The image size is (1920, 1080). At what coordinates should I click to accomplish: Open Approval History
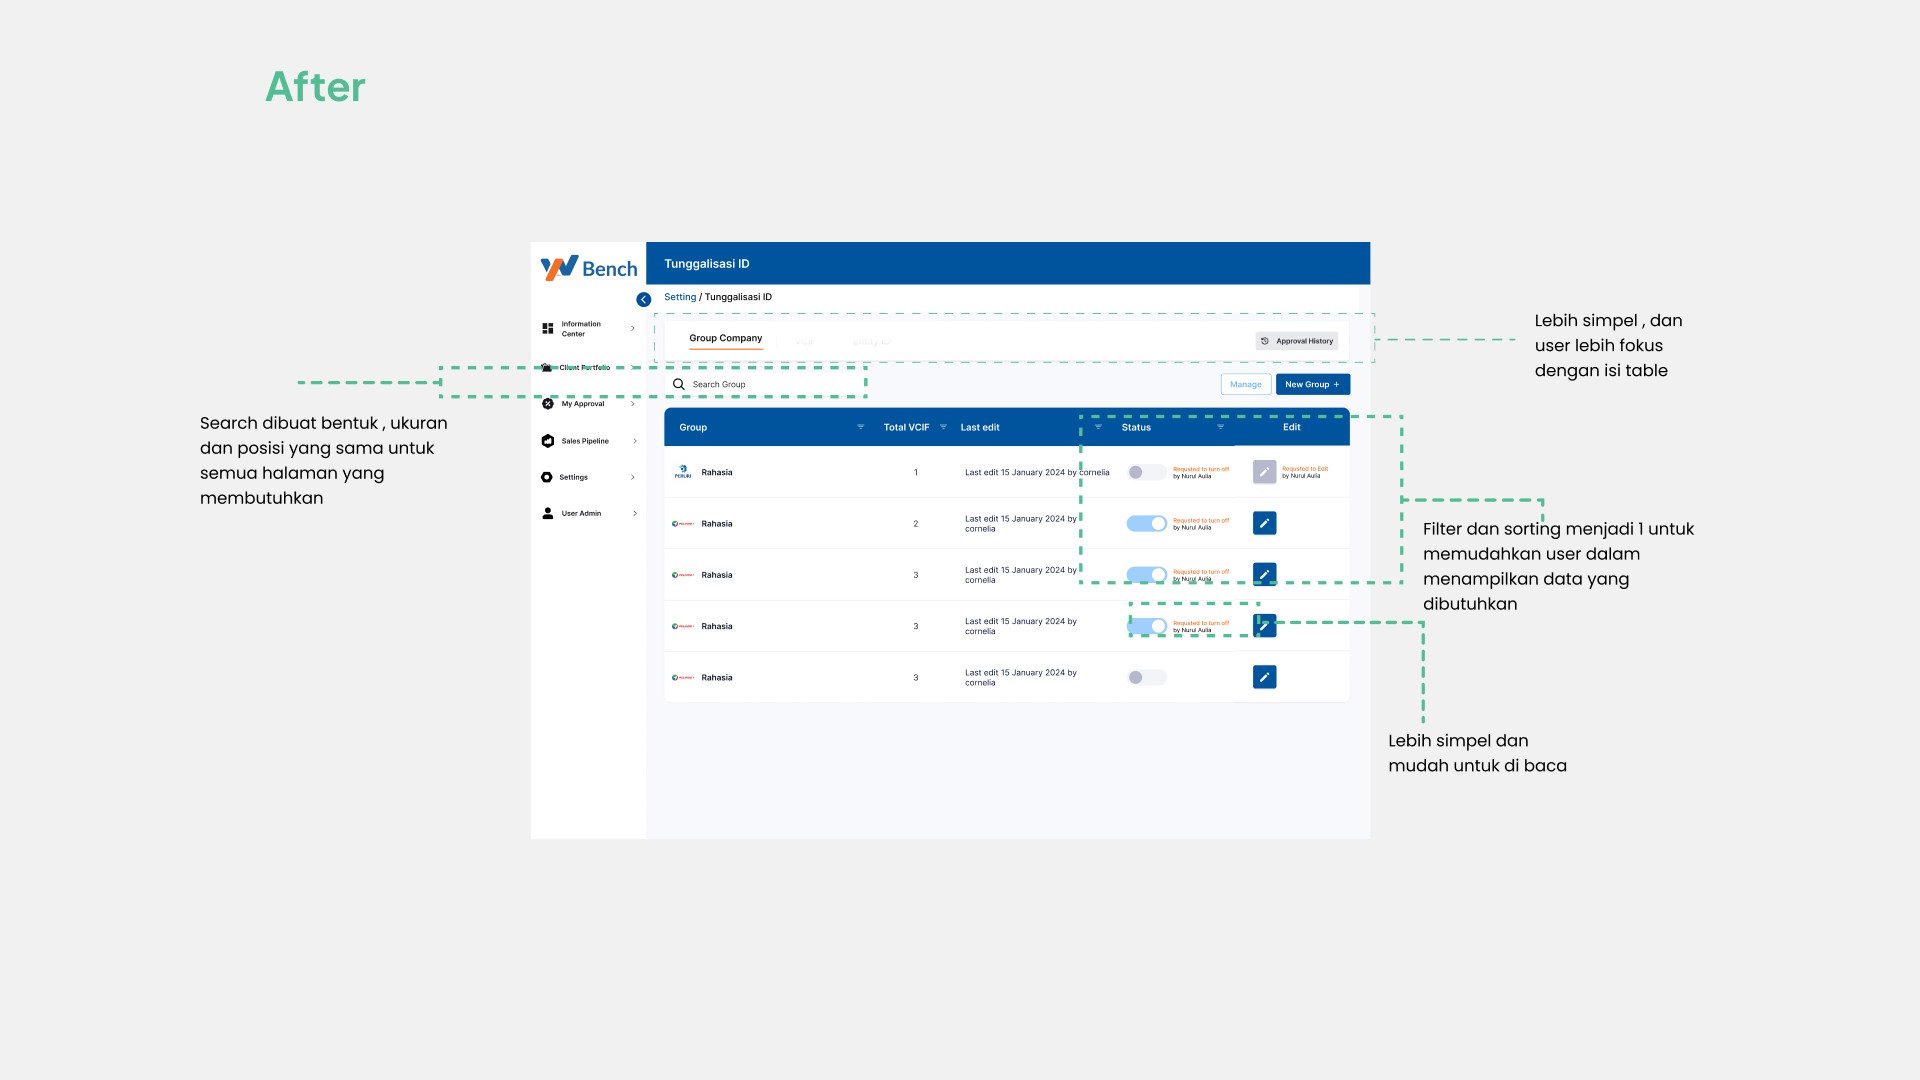[1296, 341]
